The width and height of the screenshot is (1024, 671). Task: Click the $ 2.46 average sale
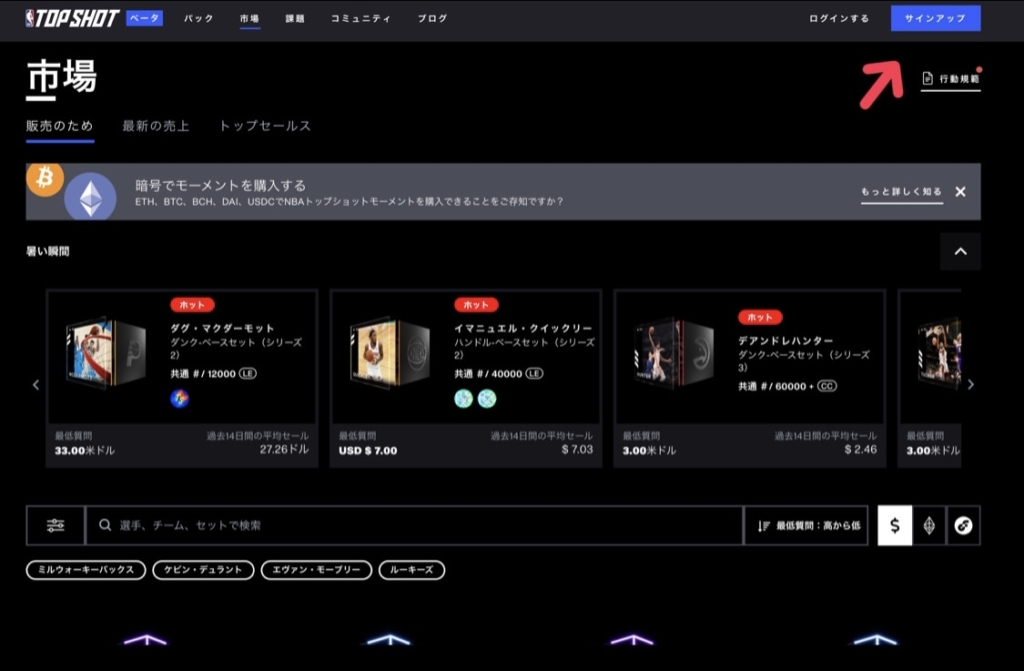[x=860, y=450]
